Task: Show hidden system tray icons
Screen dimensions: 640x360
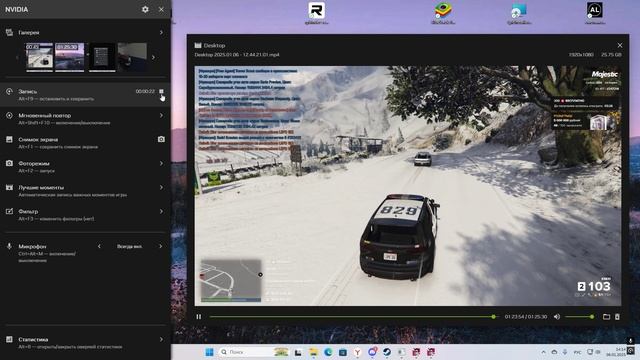Action: tap(543, 352)
